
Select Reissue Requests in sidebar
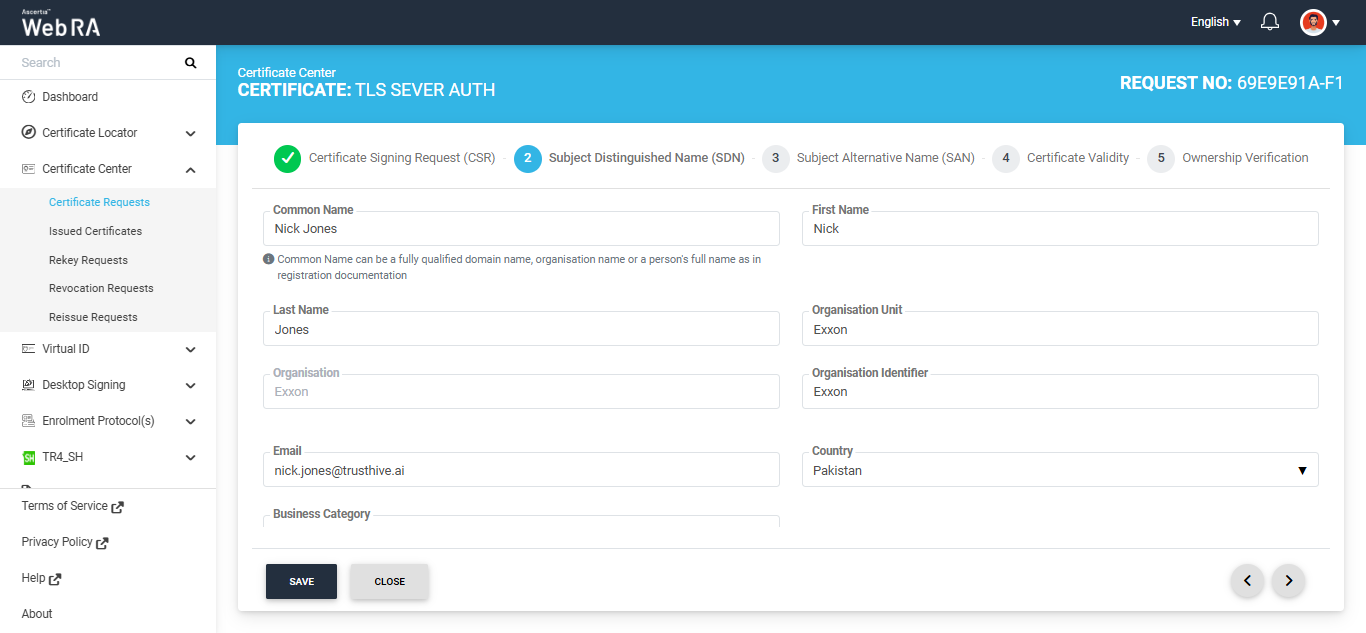click(x=93, y=317)
